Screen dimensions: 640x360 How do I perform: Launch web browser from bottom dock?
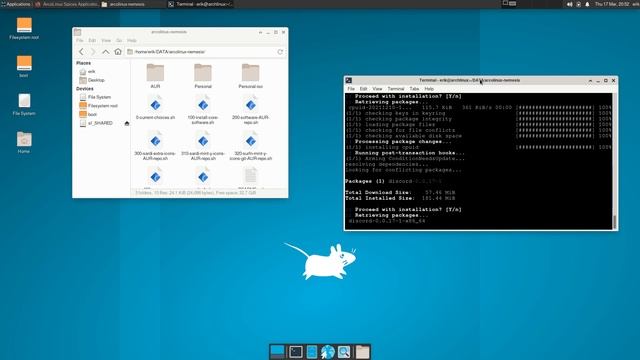point(327,351)
